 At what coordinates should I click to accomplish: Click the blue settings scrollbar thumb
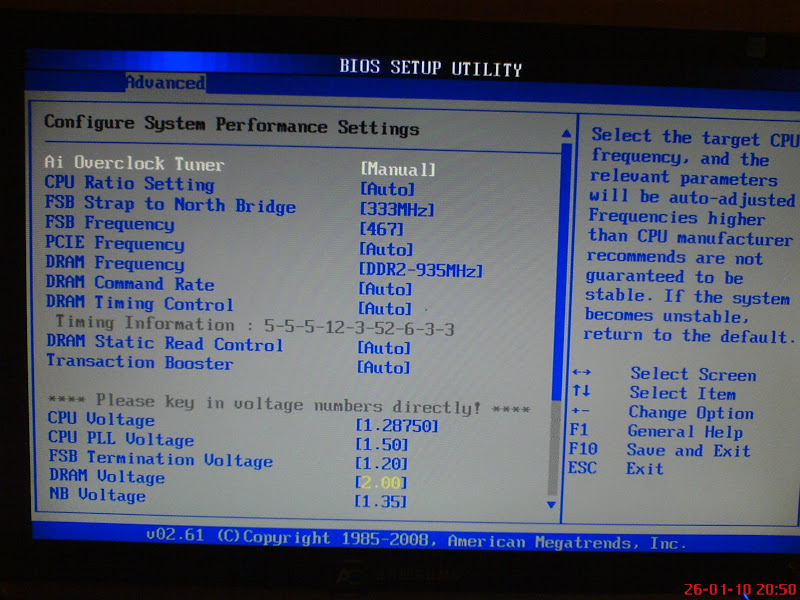pyautogui.click(x=561, y=270)
